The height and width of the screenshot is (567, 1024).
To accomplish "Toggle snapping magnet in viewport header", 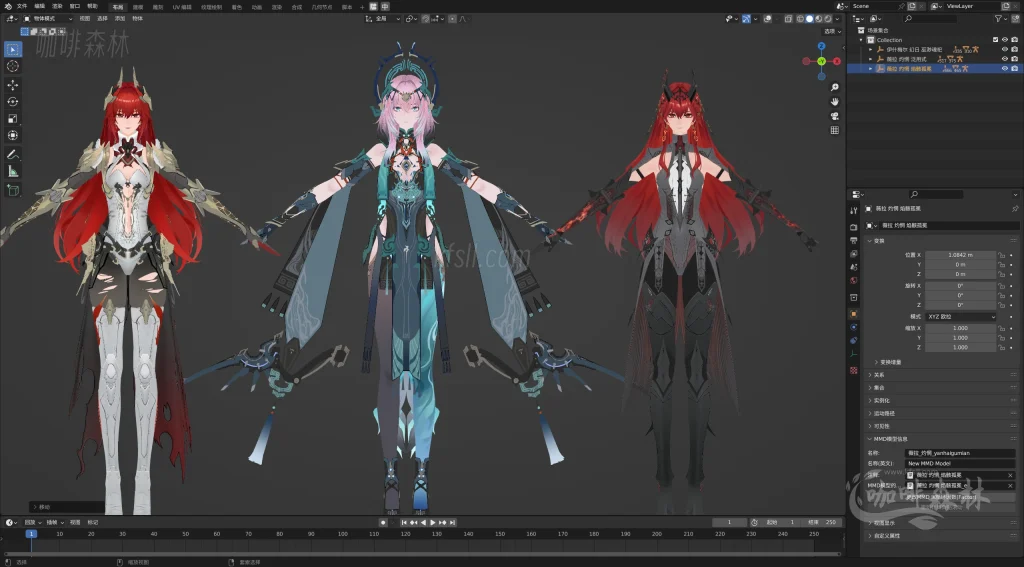I will click(x=425, y=19).
